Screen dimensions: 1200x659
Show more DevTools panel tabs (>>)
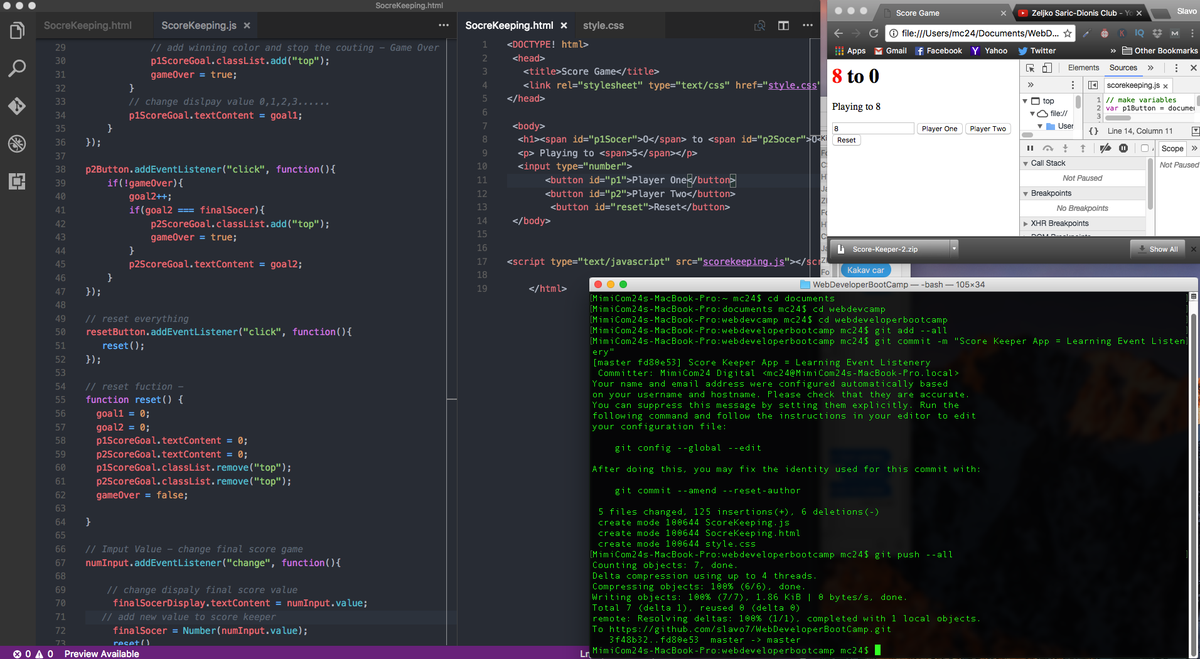[x=1150, y=68]
